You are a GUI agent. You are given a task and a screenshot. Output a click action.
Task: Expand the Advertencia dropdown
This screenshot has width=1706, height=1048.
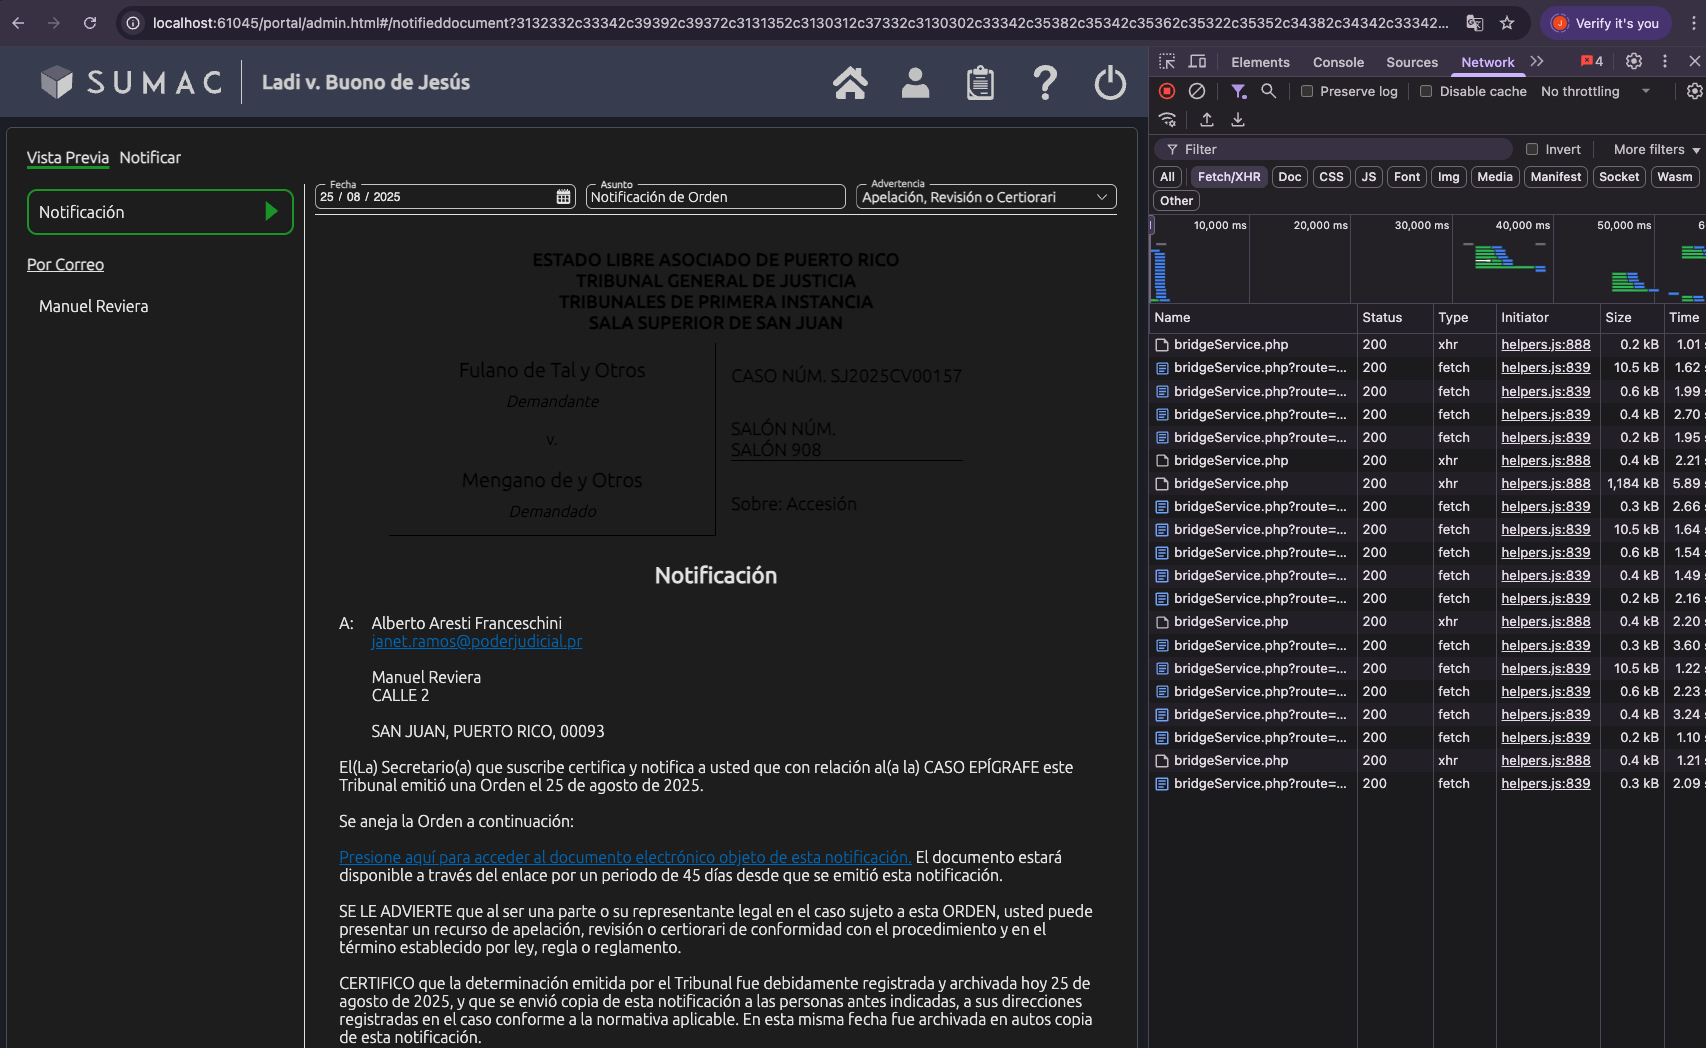point(986,197)
